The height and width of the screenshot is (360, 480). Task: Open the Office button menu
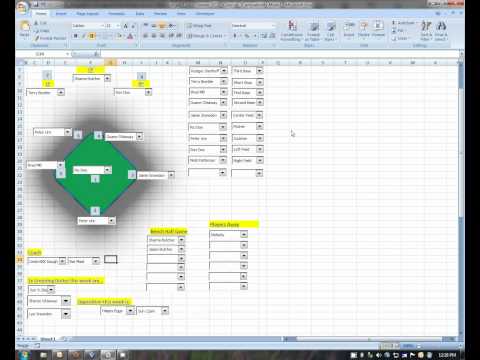coord(23,7)
